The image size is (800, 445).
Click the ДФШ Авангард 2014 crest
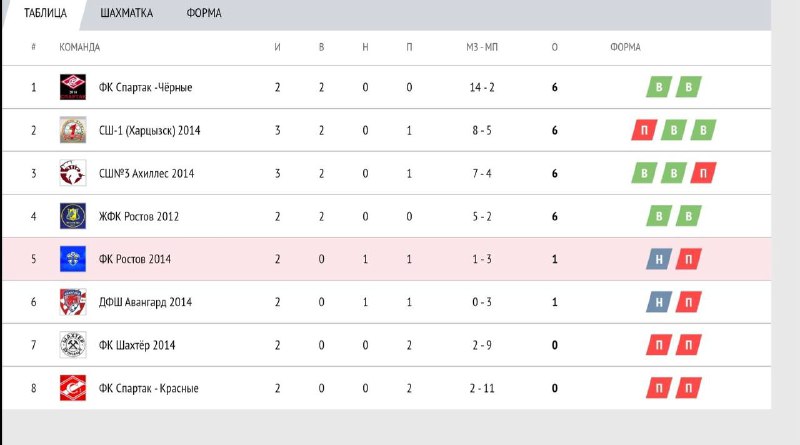(x=73, y=302)
